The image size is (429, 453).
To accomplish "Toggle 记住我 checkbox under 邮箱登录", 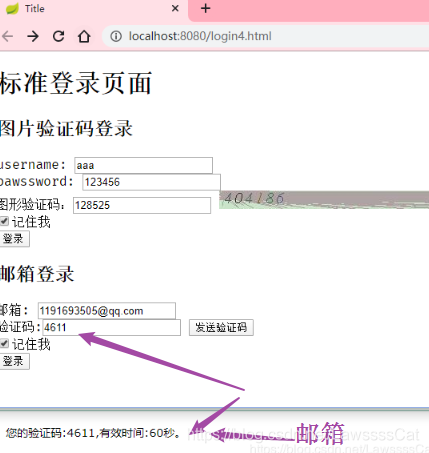I will click(4, 343).
